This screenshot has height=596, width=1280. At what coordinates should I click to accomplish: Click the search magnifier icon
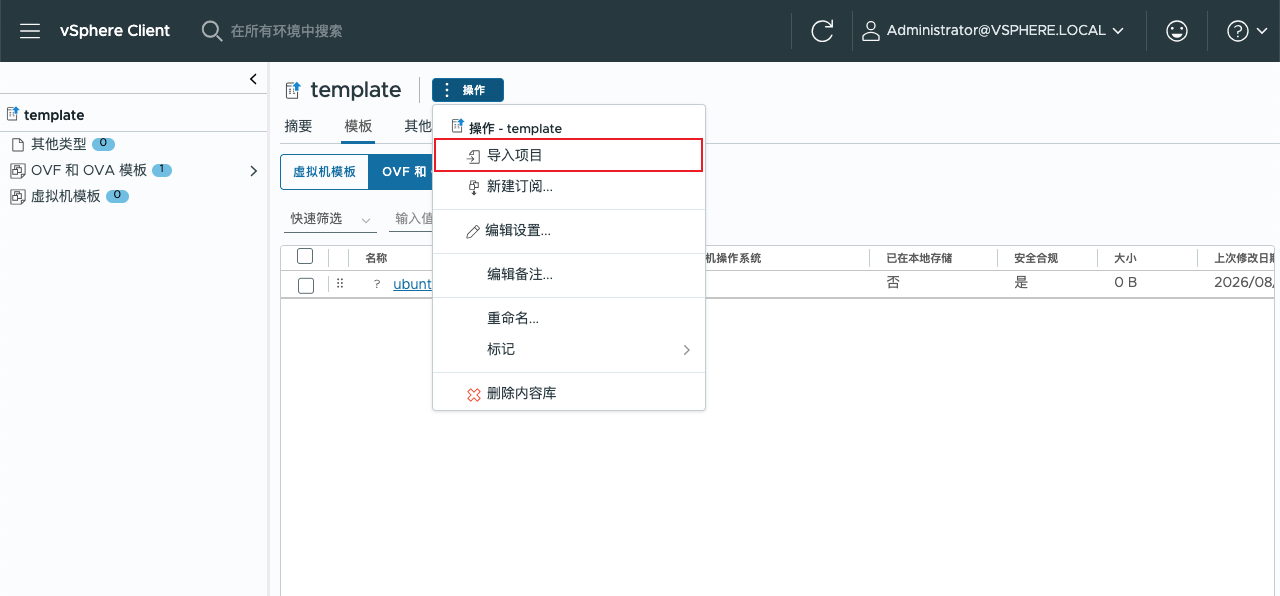(x=212, y=31)
